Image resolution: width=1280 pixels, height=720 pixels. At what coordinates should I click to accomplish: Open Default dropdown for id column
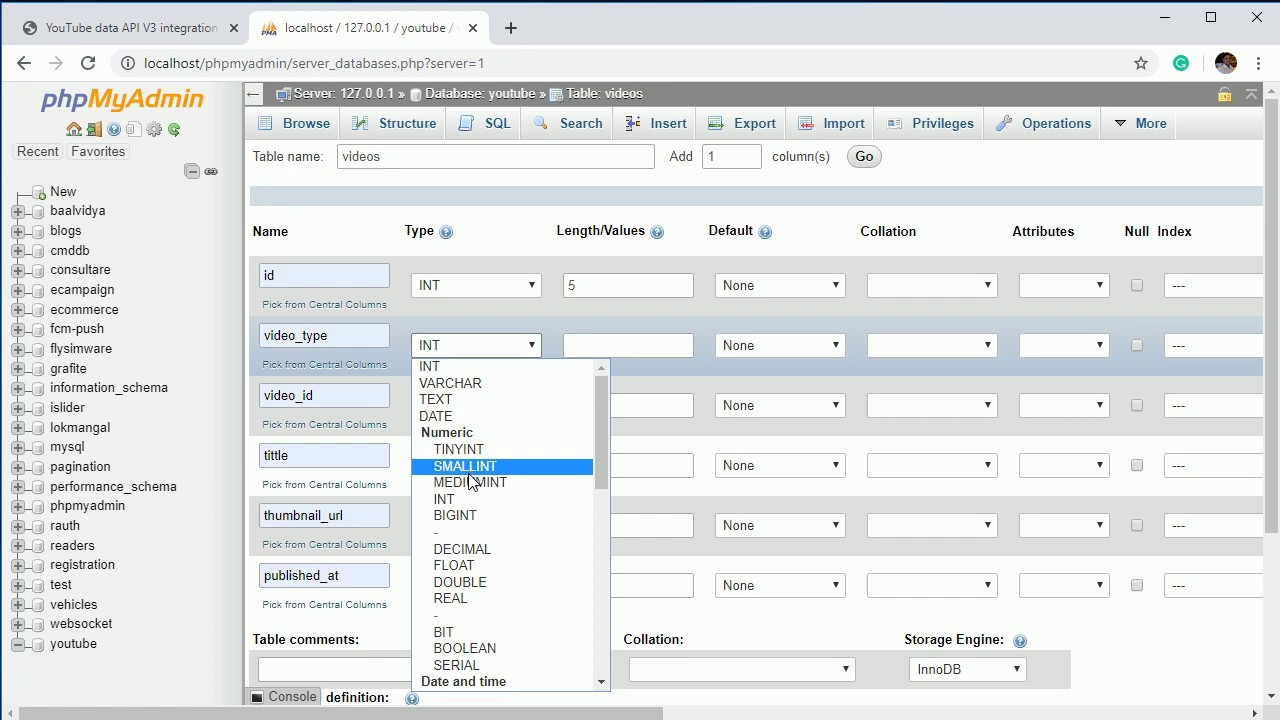(x=780, y=285)
